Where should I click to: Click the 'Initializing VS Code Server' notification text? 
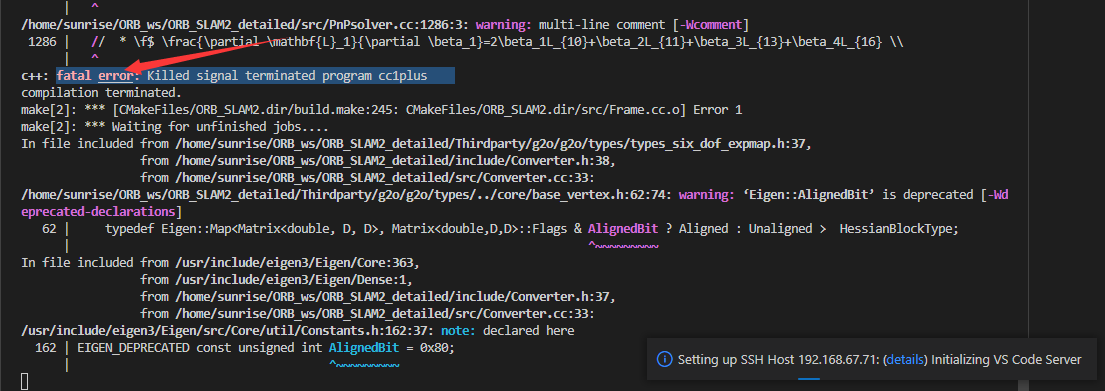click(1006, 359)
